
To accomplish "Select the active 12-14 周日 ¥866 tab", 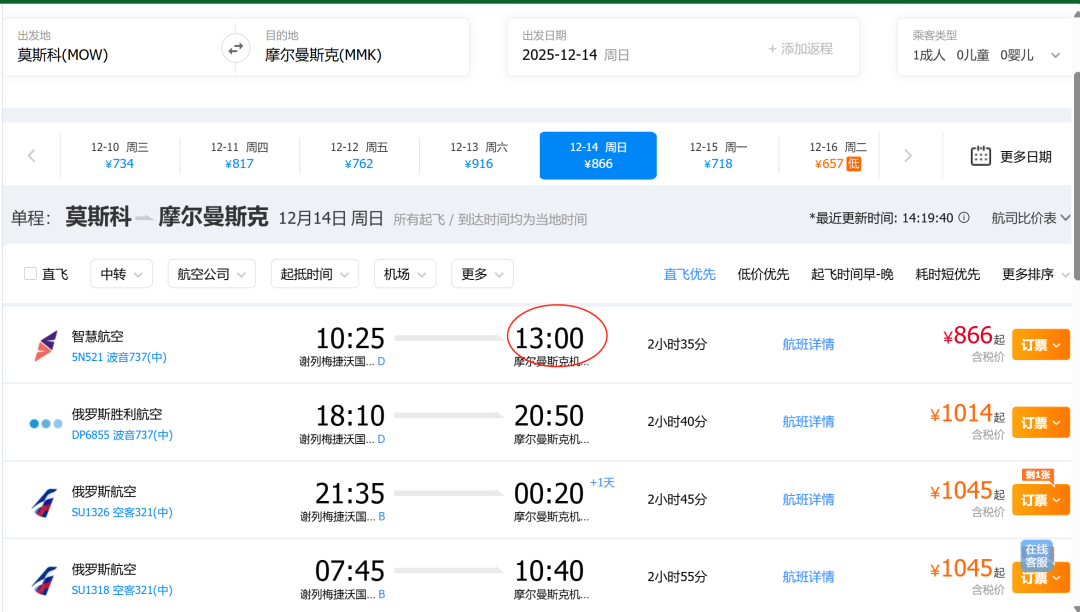I will (x=598, y=156).
